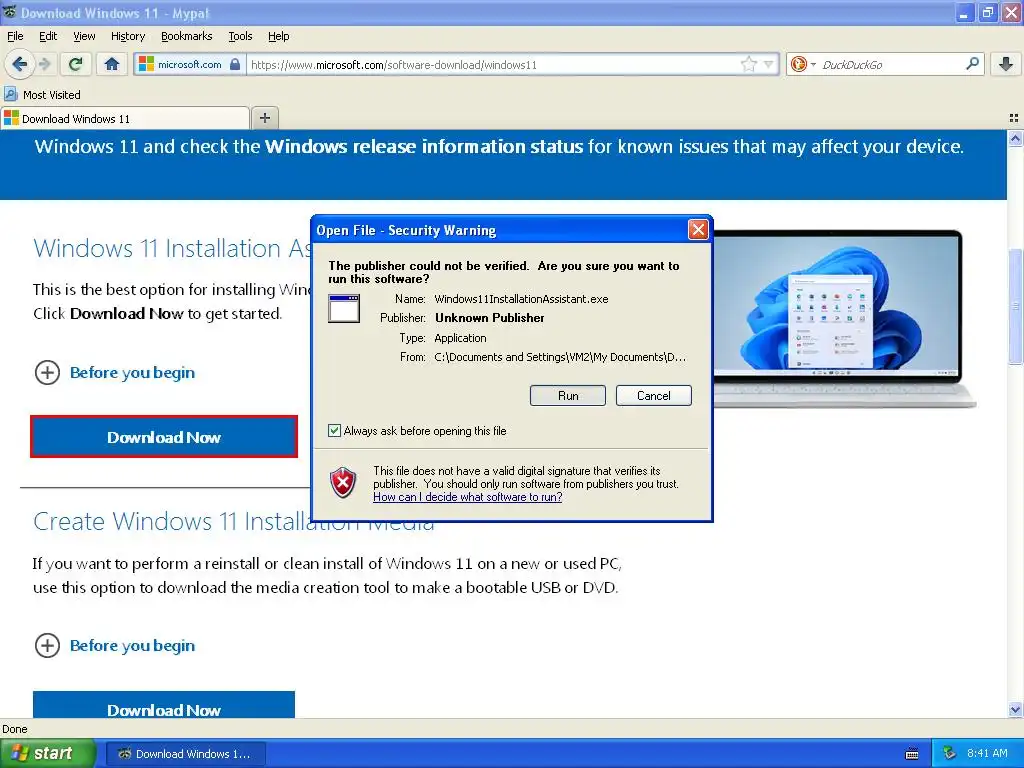Screen dimensions: 1024x768
Task: Open the Downloads arrow toolbar icon
Action: 1006,64
